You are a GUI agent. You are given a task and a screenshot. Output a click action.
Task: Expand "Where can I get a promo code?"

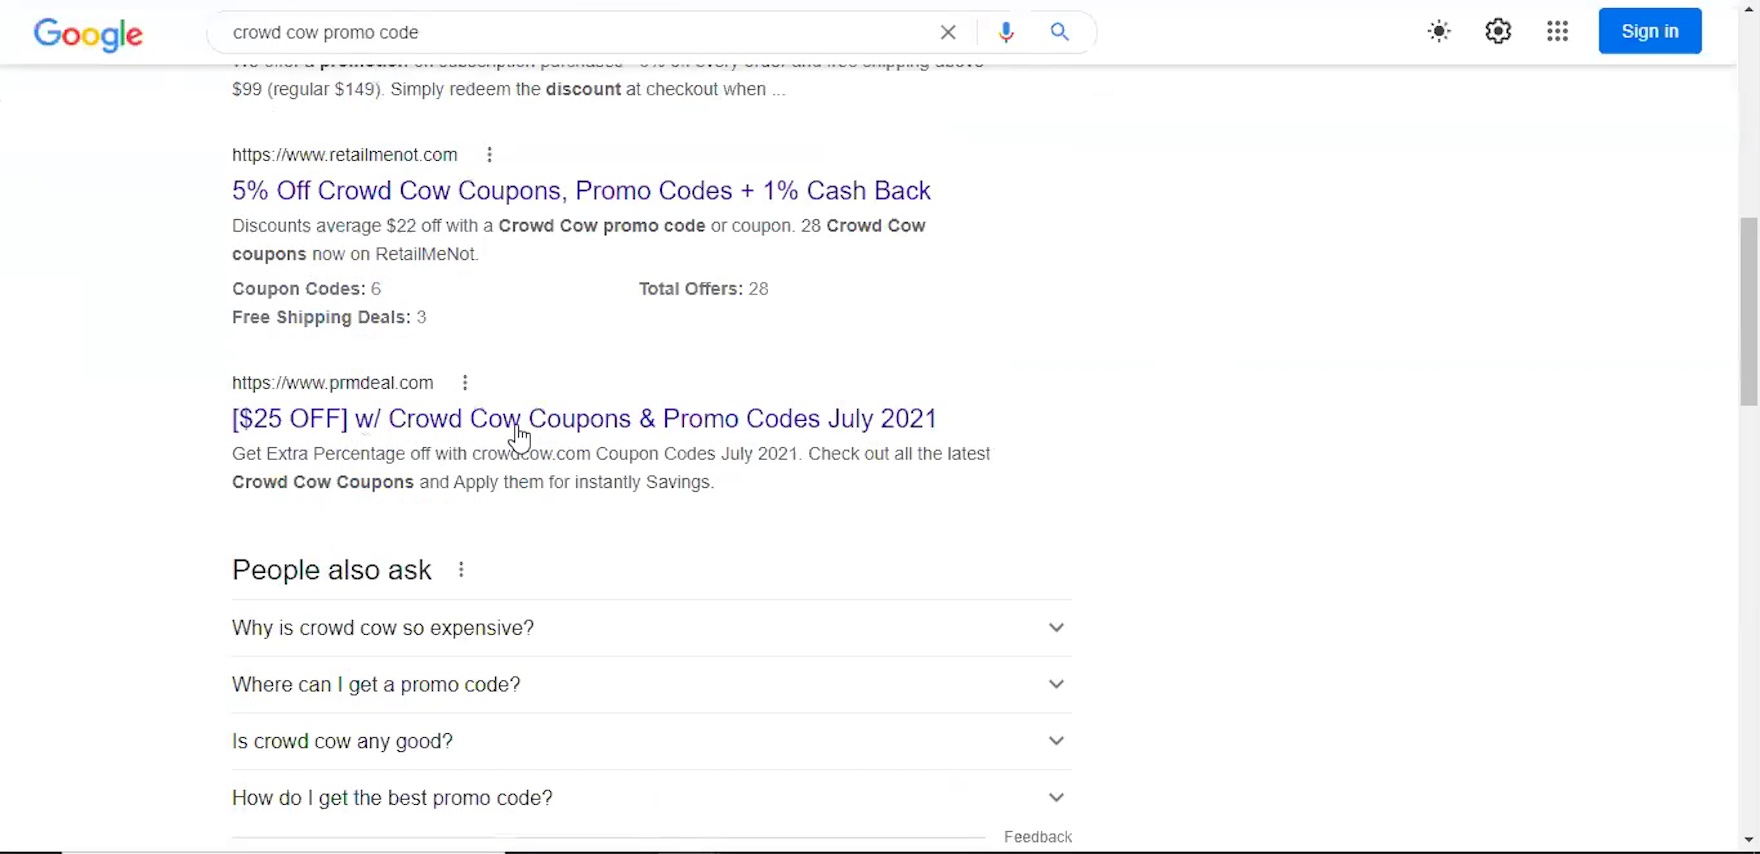click(x=651, y=685)
